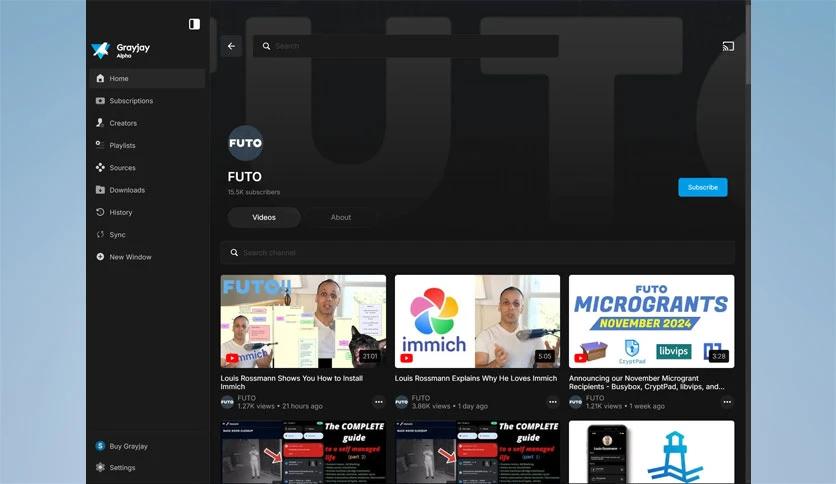The width and height of the screenshot is (836, 484).
Task: Open options menu for November Microgrant video
Action: [727, 402]
